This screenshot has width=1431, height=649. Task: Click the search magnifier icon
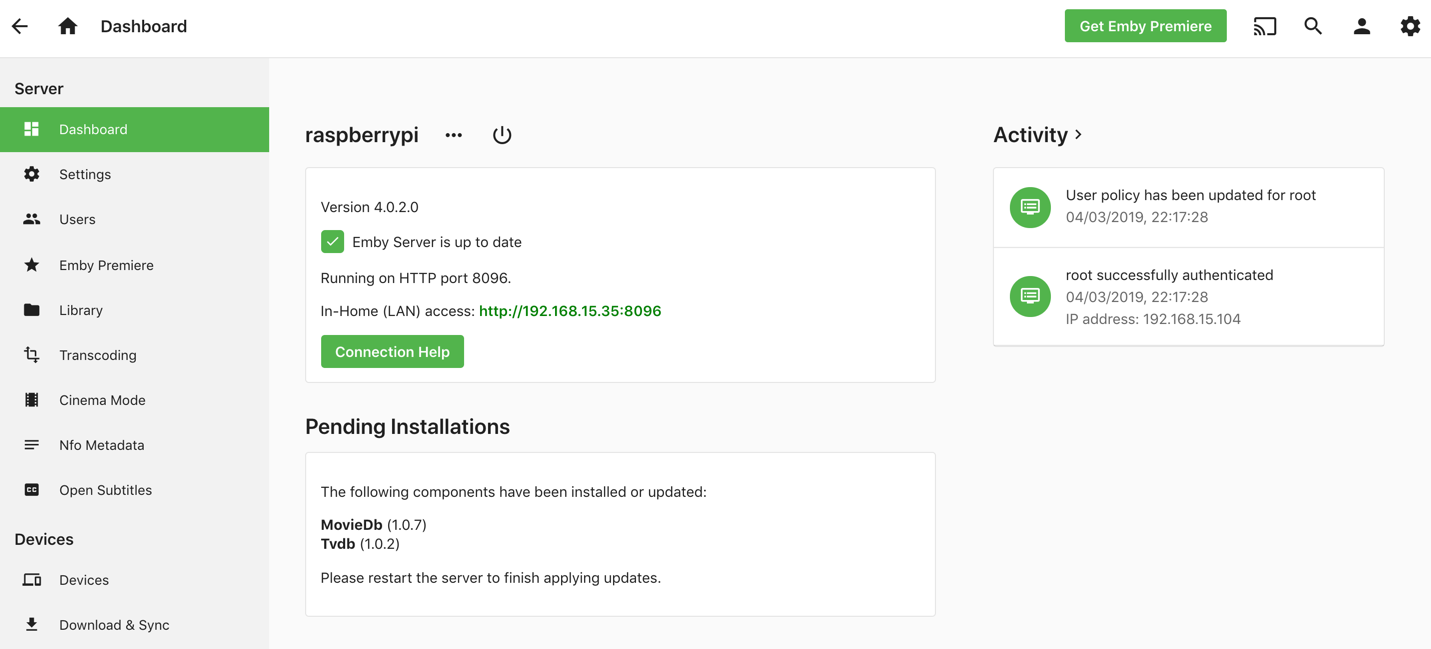click(x=1313, y=27)
